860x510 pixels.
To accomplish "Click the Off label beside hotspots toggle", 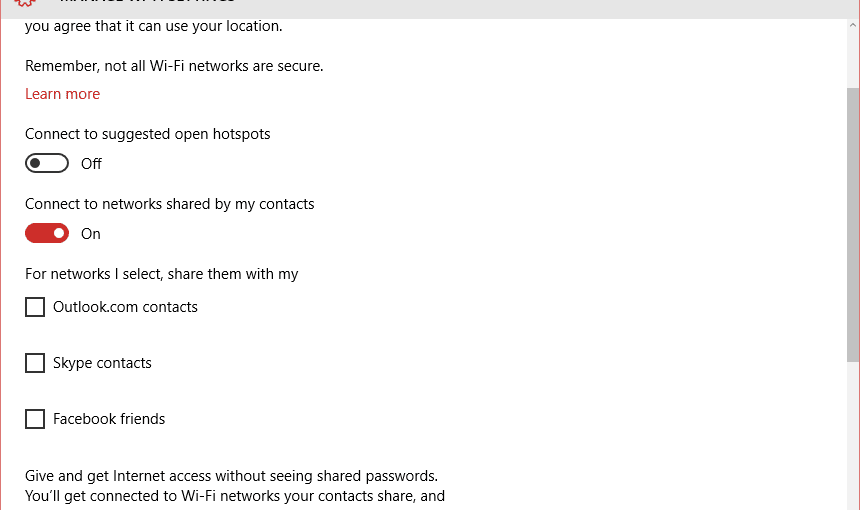I will 91,164.
